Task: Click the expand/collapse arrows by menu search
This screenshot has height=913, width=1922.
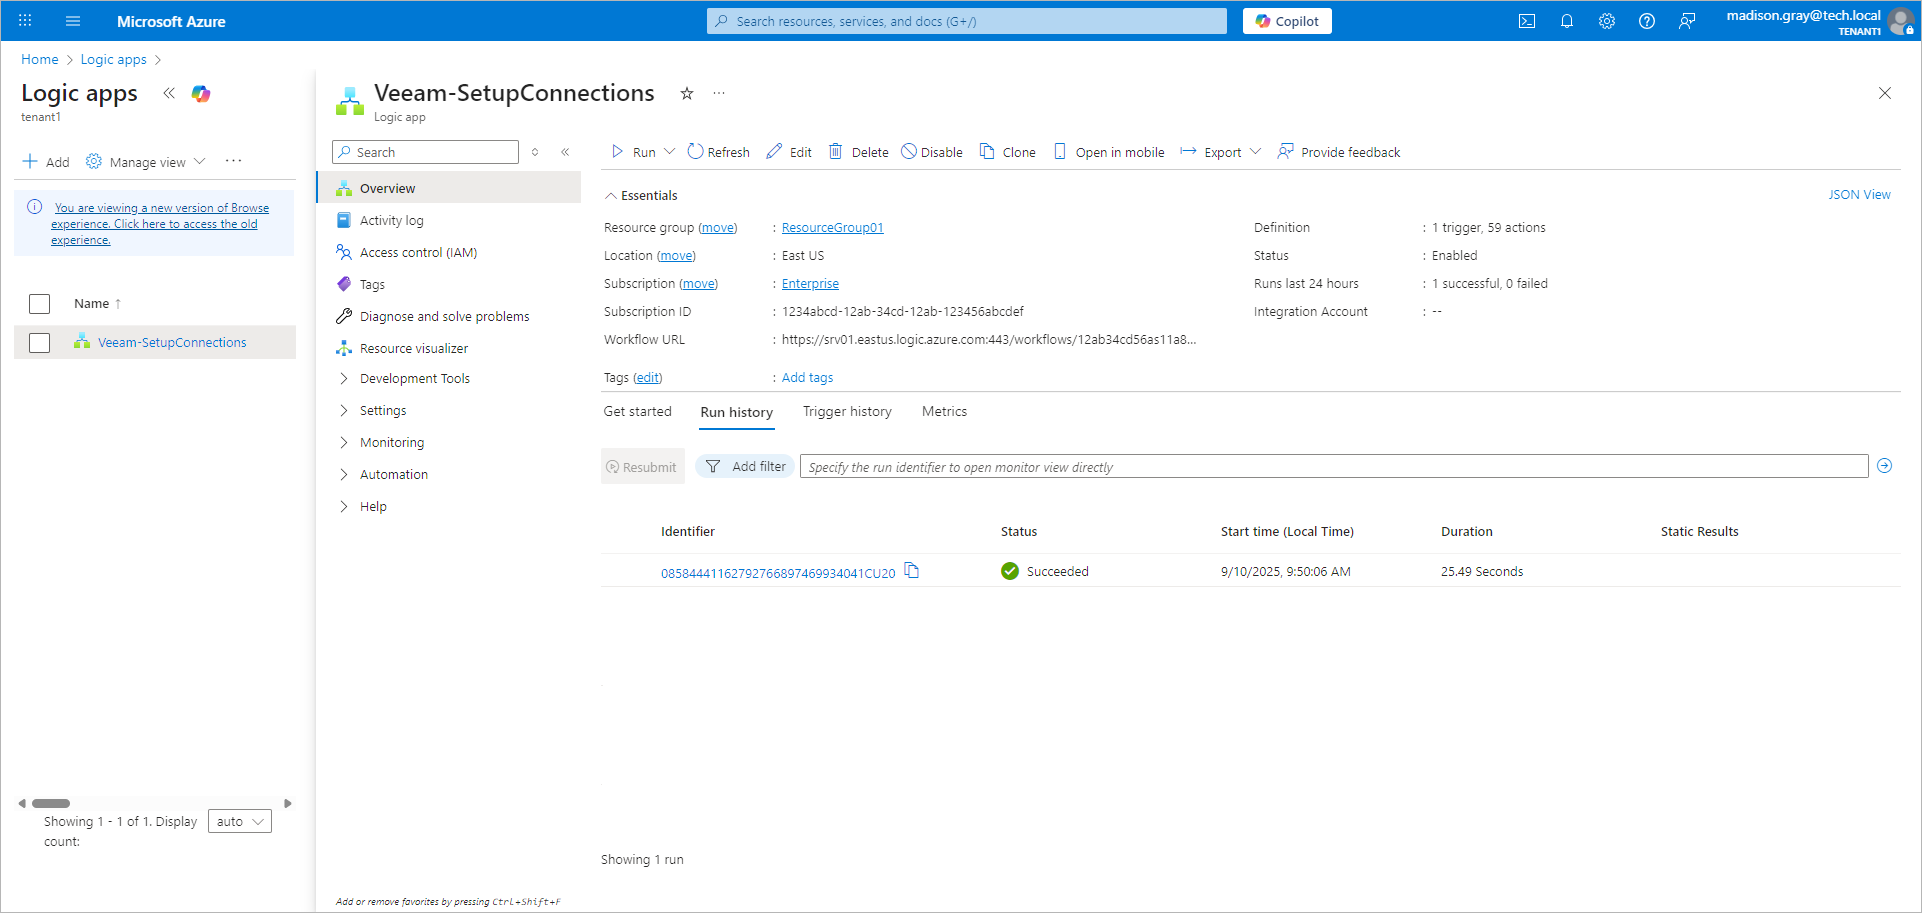Action: click(x=535, y=152)
